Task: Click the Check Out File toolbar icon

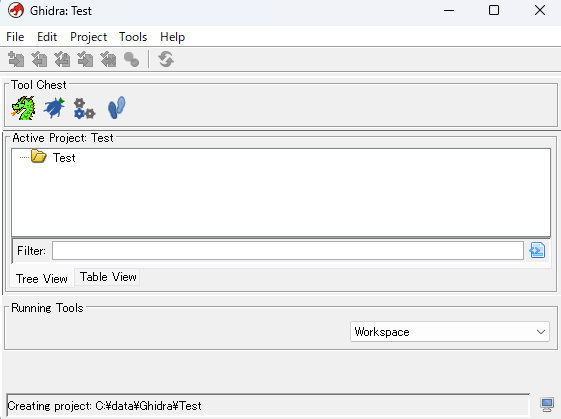Action: (39, 59)
